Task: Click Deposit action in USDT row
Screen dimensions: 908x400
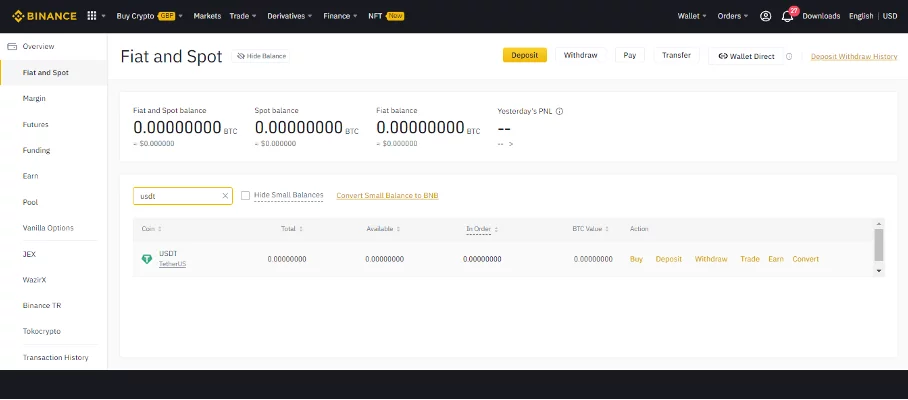Action: point(669,259)
